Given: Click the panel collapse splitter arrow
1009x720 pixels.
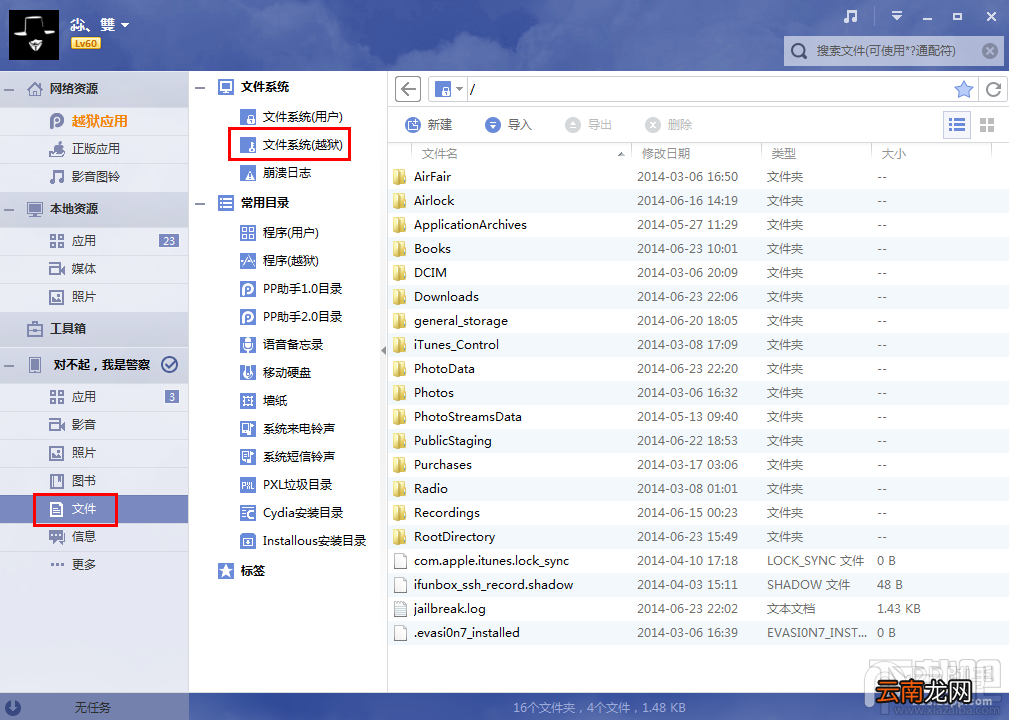Looking at the screenshot, I should [x=384, y=351].
